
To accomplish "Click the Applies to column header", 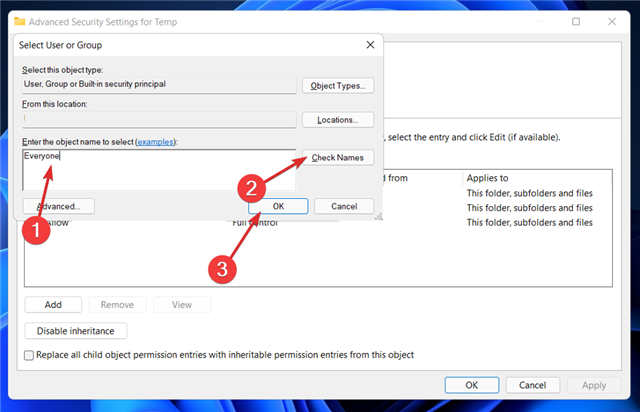I will pos(487,178).
